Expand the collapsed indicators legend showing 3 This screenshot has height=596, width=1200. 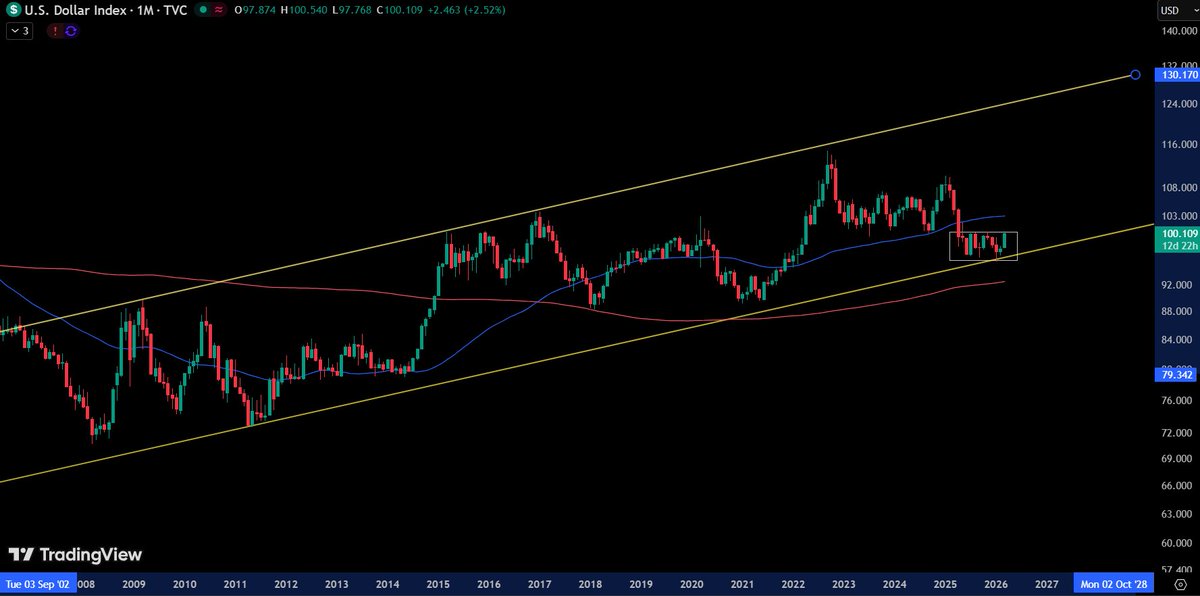[20, 31]
